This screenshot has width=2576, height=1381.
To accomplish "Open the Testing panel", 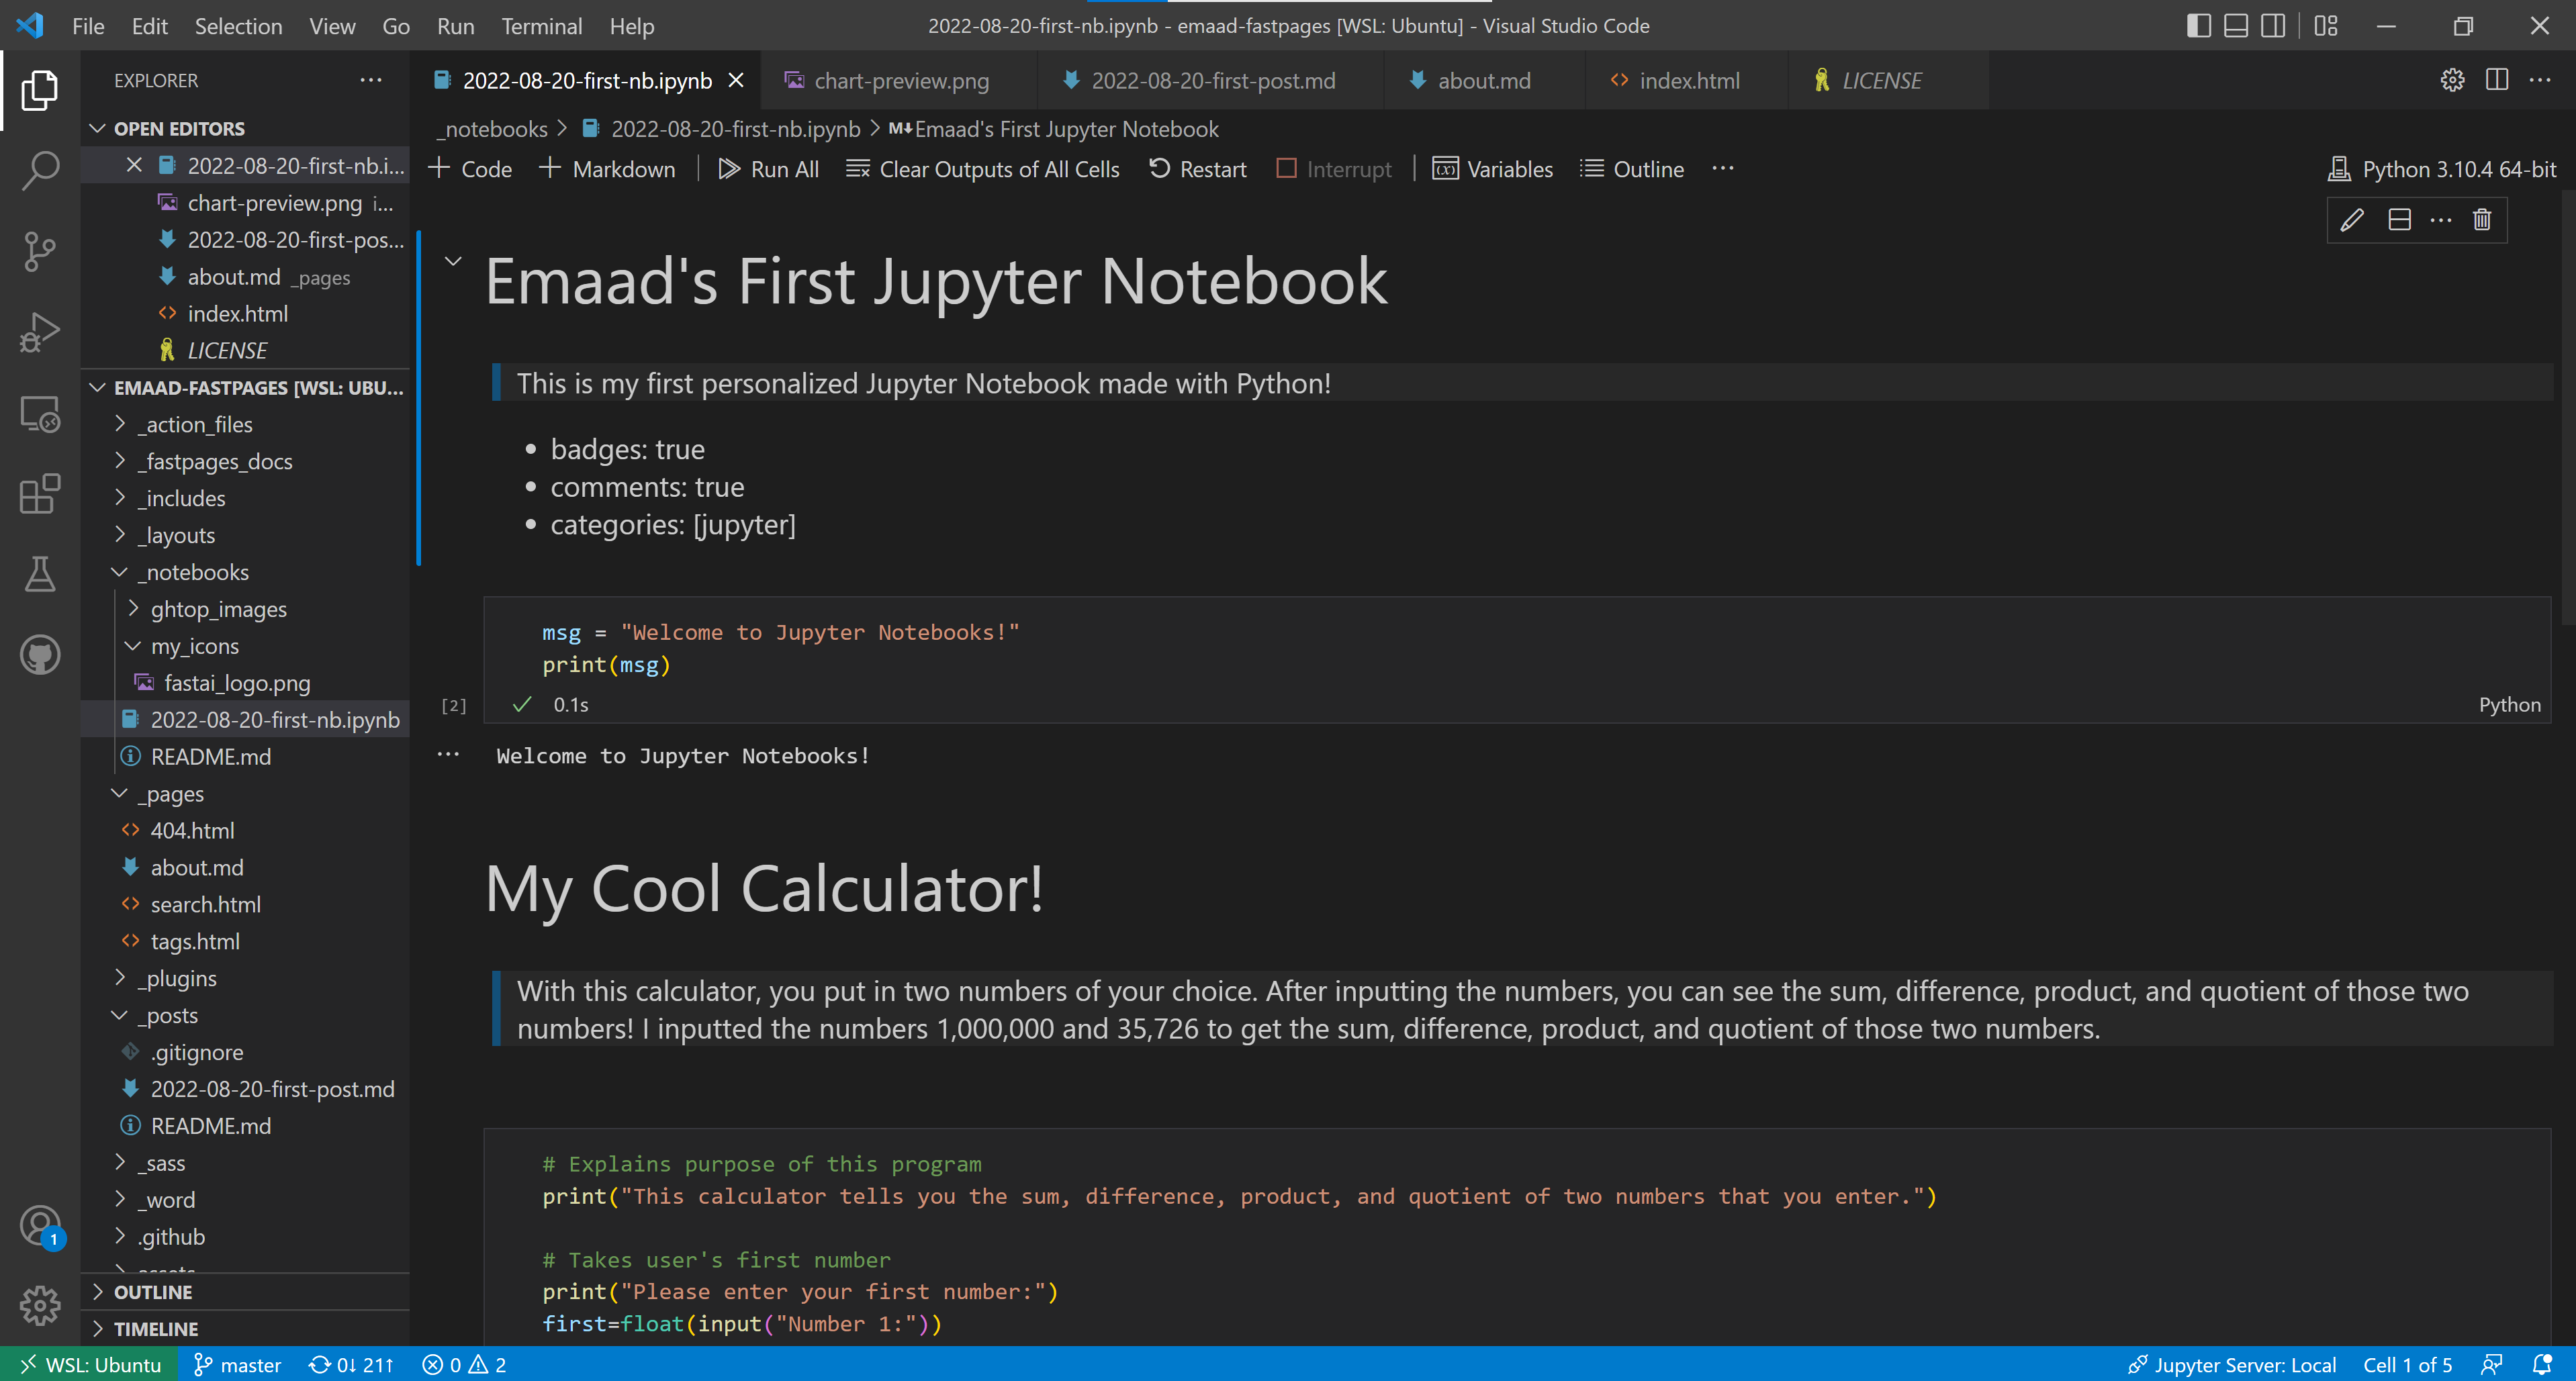I will pyautogui.click(x=40, y=574).
